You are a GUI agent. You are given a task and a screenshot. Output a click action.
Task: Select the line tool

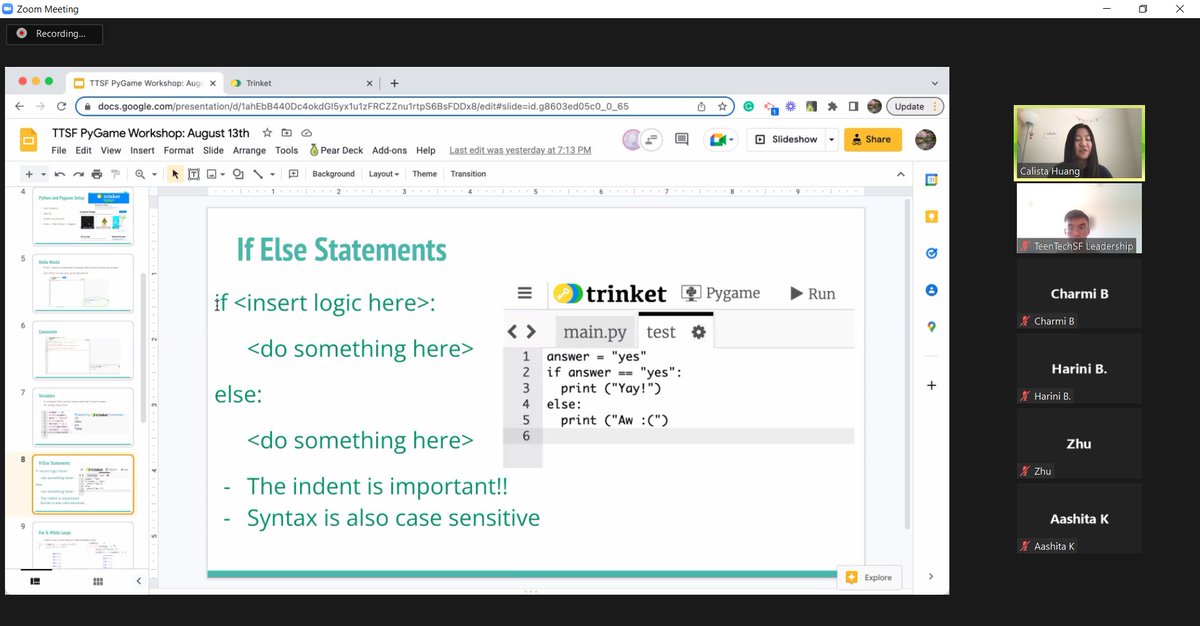pos(258,174)
